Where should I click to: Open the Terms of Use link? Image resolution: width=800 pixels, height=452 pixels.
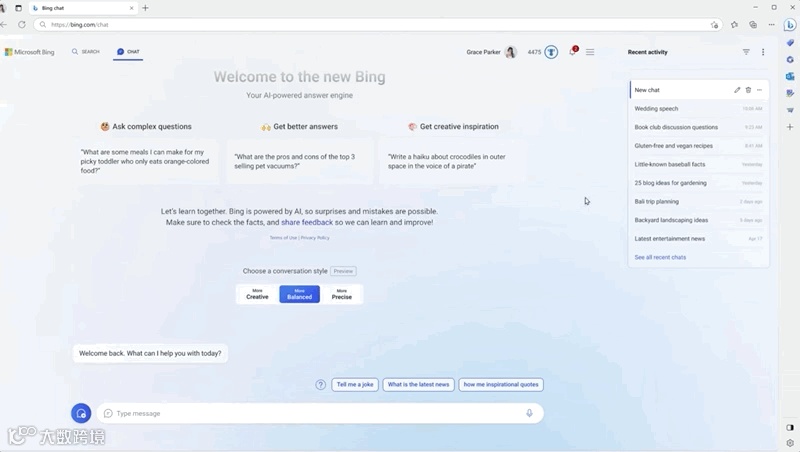click(283, 238)
